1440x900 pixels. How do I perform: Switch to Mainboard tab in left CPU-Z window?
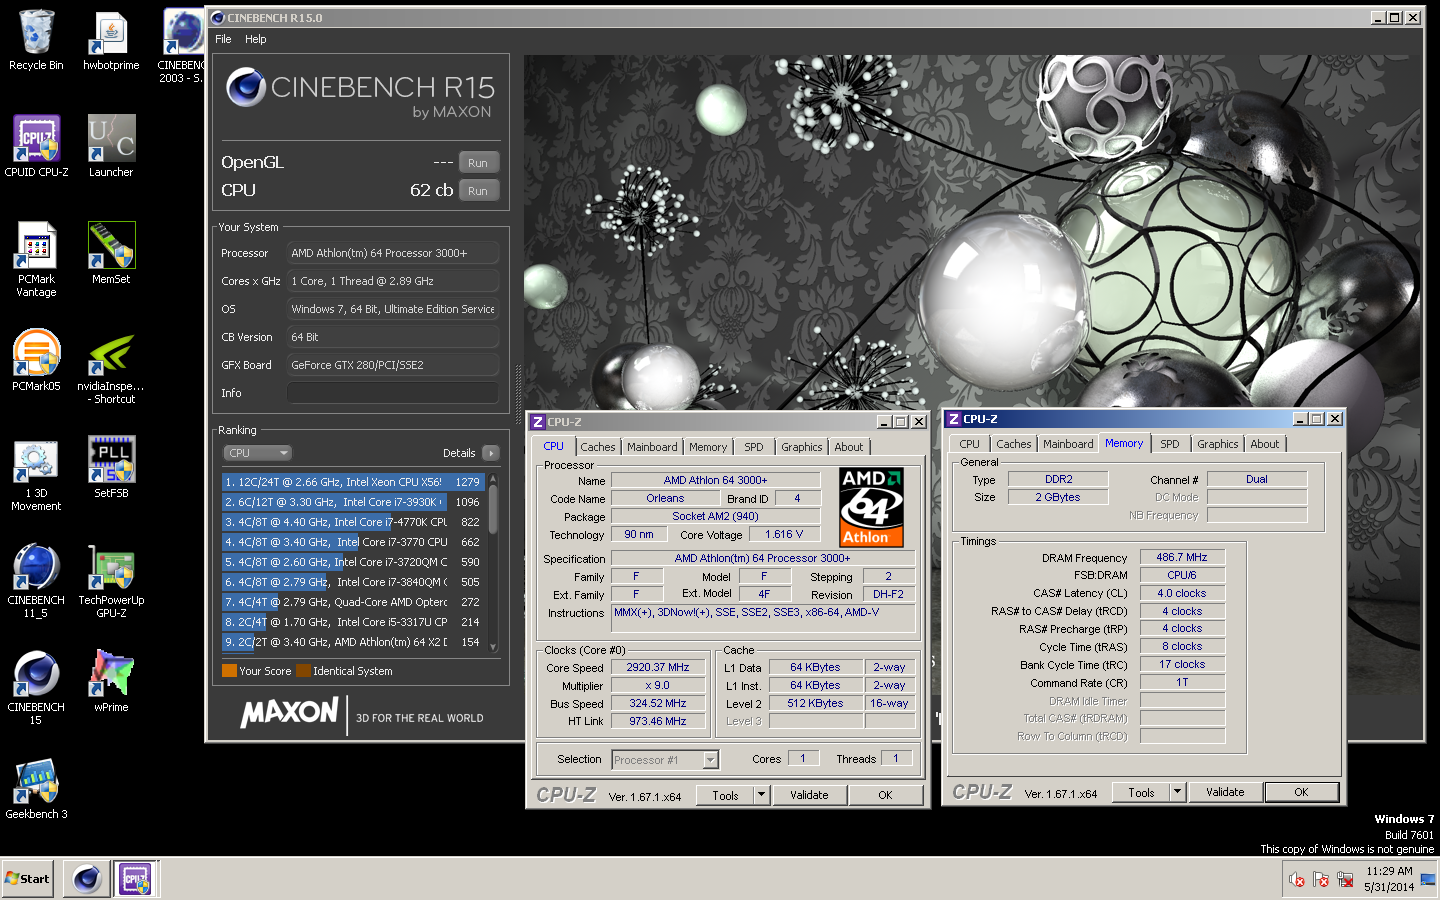pos(652,447)
